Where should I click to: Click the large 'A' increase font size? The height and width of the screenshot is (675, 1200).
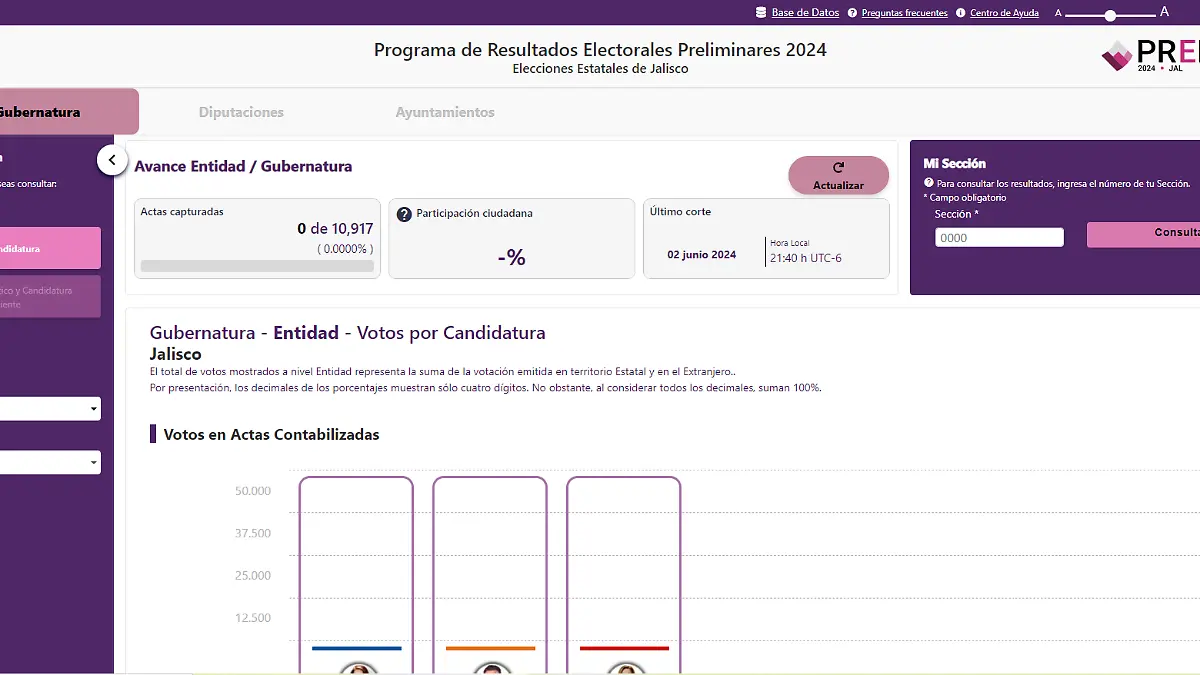[x=1164, y=12]
